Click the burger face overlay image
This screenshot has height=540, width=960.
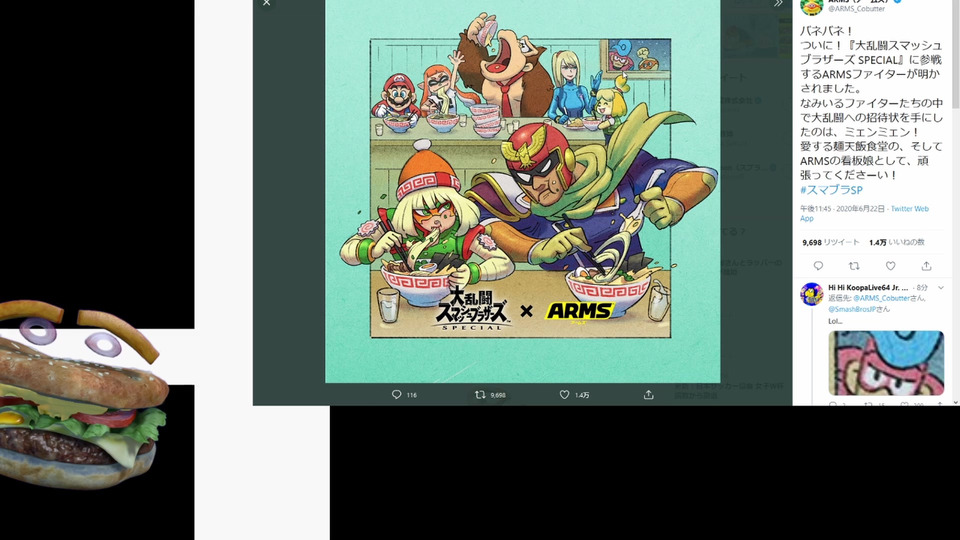coord(83,395)
